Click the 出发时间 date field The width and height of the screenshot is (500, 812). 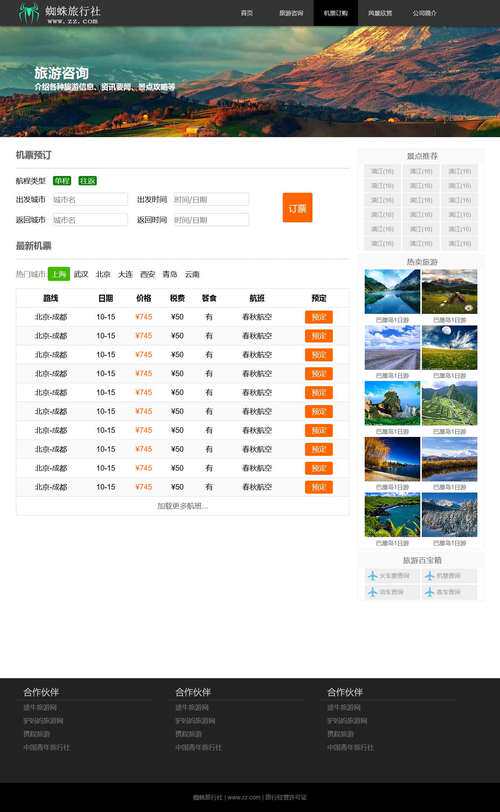pos(211,199)
